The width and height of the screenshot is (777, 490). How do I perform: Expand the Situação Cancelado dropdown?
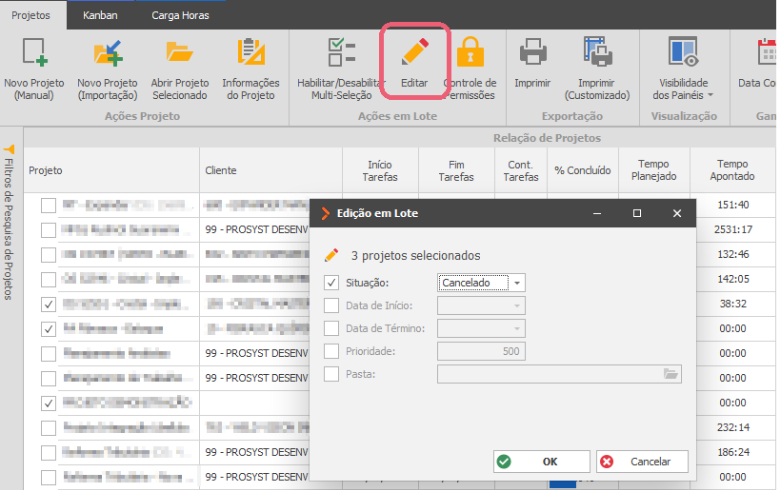tap(517, 283)
